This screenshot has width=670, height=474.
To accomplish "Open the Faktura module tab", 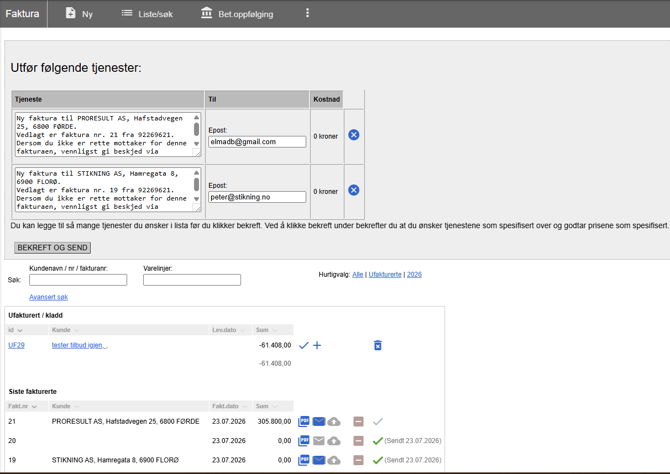I will (x=22, y=14).
